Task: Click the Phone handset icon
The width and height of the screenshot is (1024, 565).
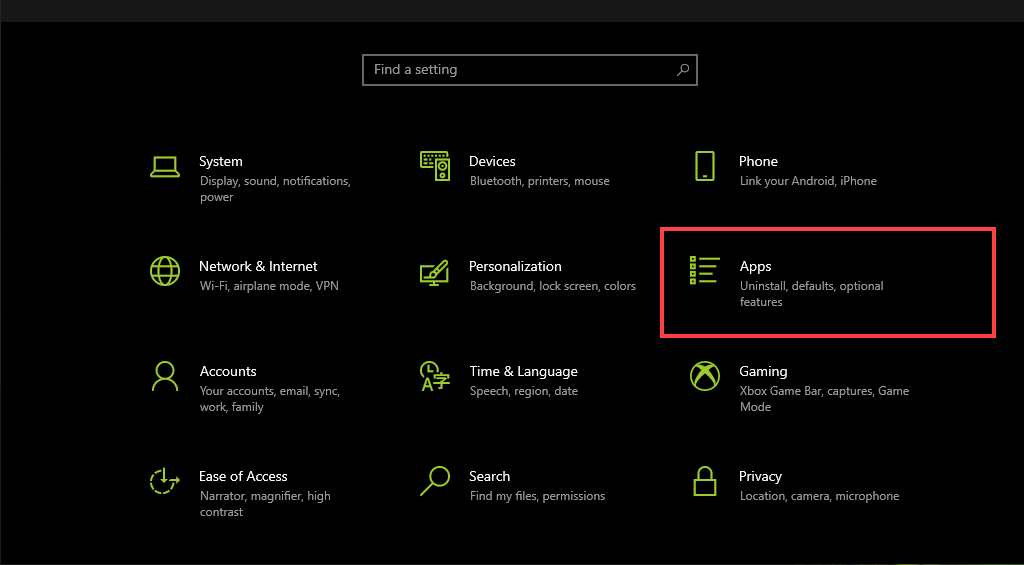Action: tap(705, 166)
